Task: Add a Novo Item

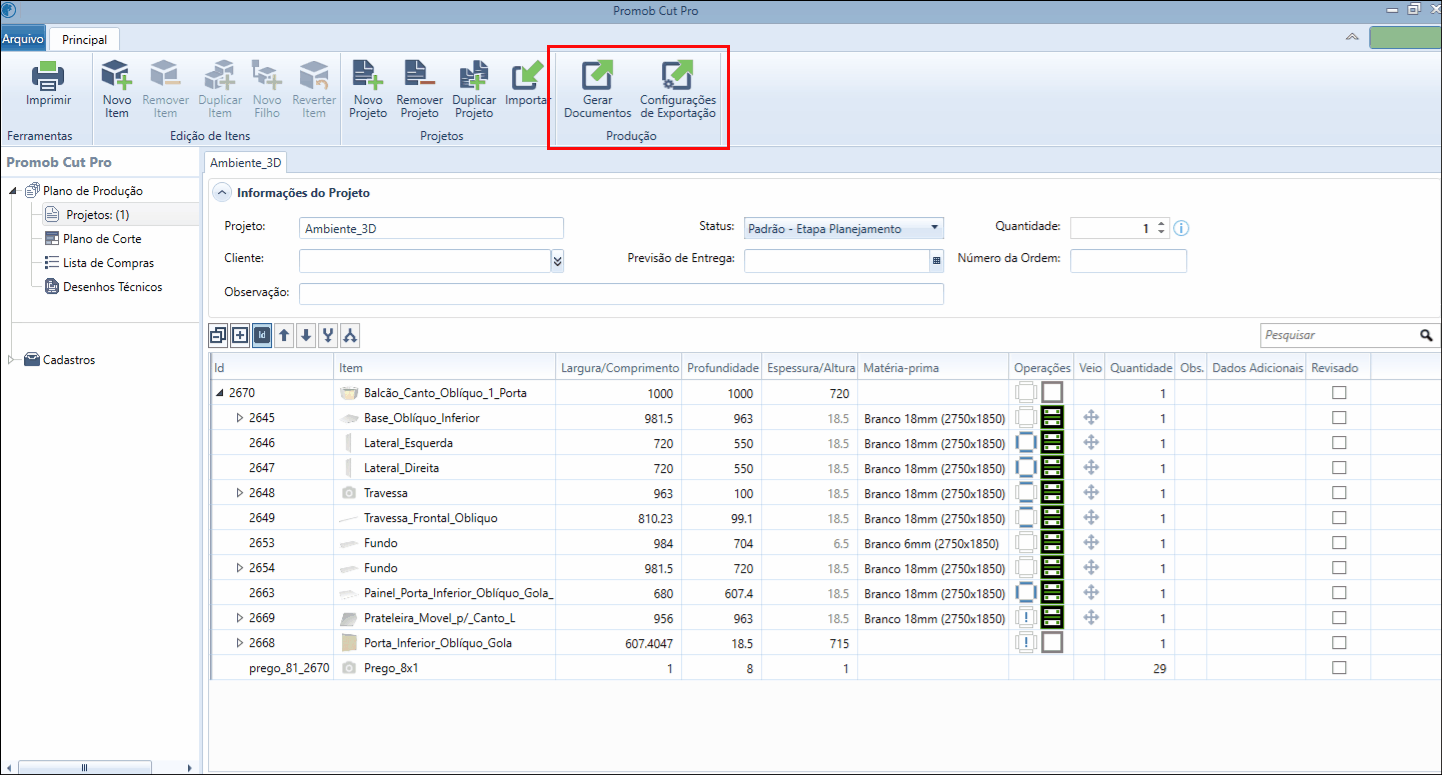Action: (x=117, y=76)
